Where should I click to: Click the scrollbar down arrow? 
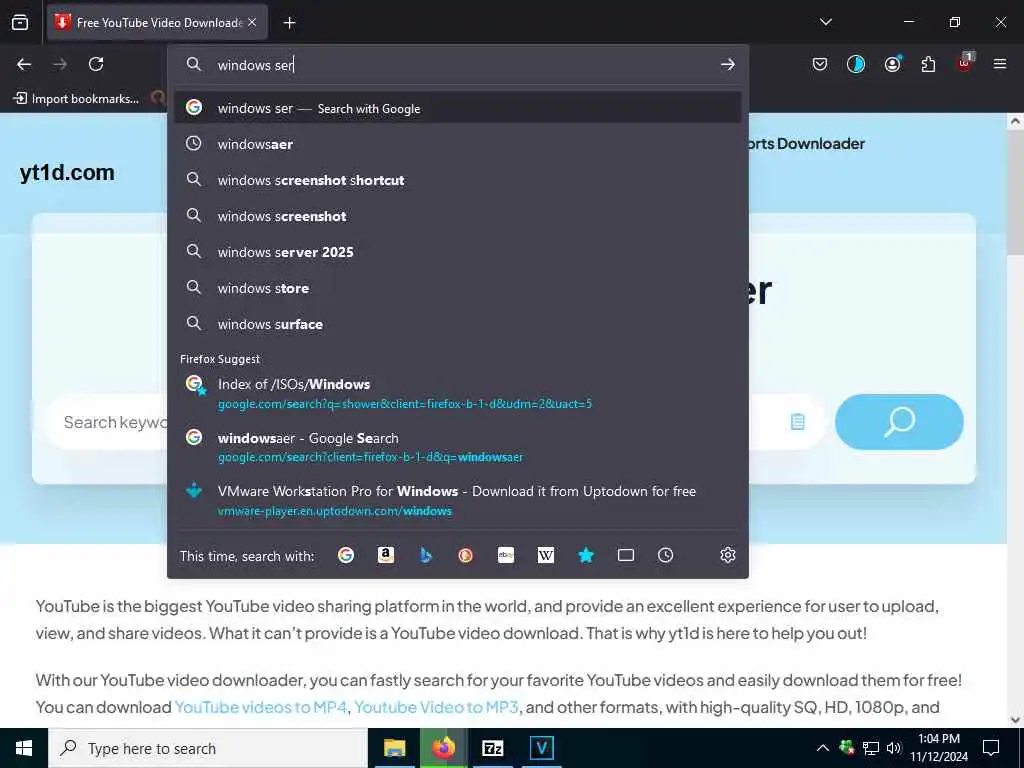tap(1015, 720)
